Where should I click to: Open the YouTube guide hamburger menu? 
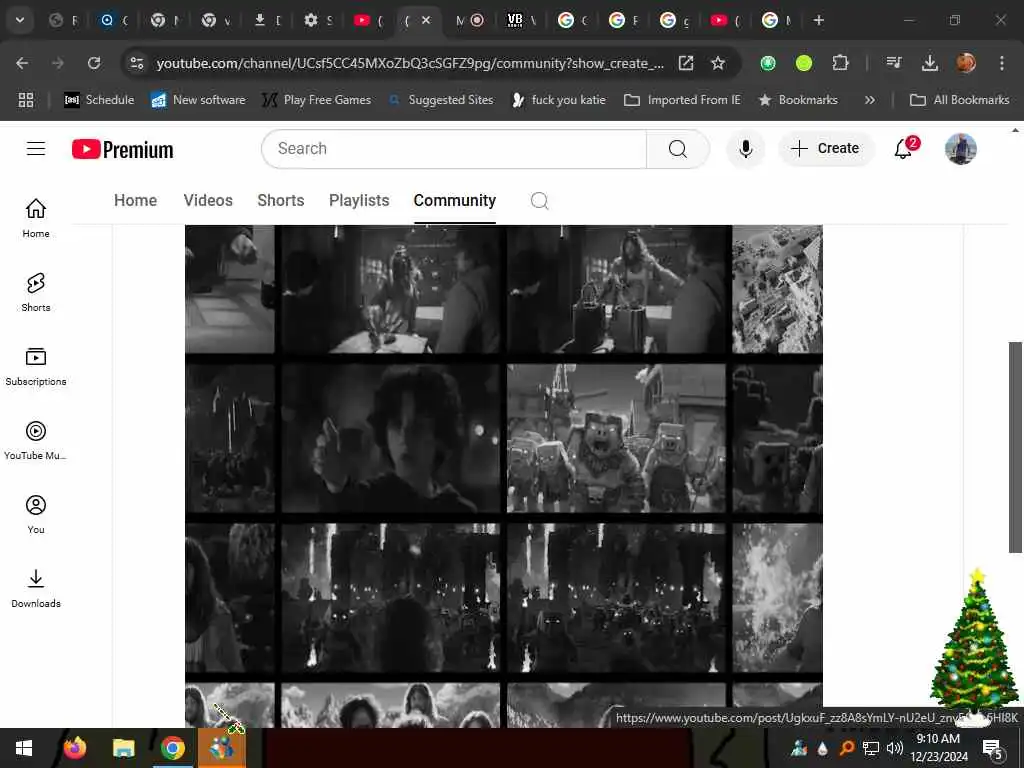pos(36,149)
